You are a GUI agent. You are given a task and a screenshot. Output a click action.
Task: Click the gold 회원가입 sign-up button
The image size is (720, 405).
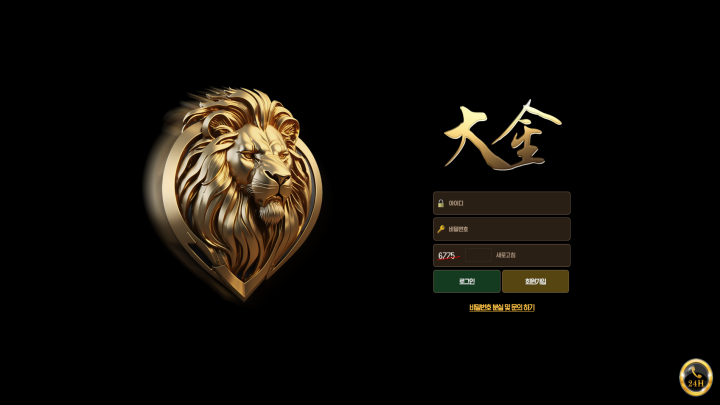(535, 281)
